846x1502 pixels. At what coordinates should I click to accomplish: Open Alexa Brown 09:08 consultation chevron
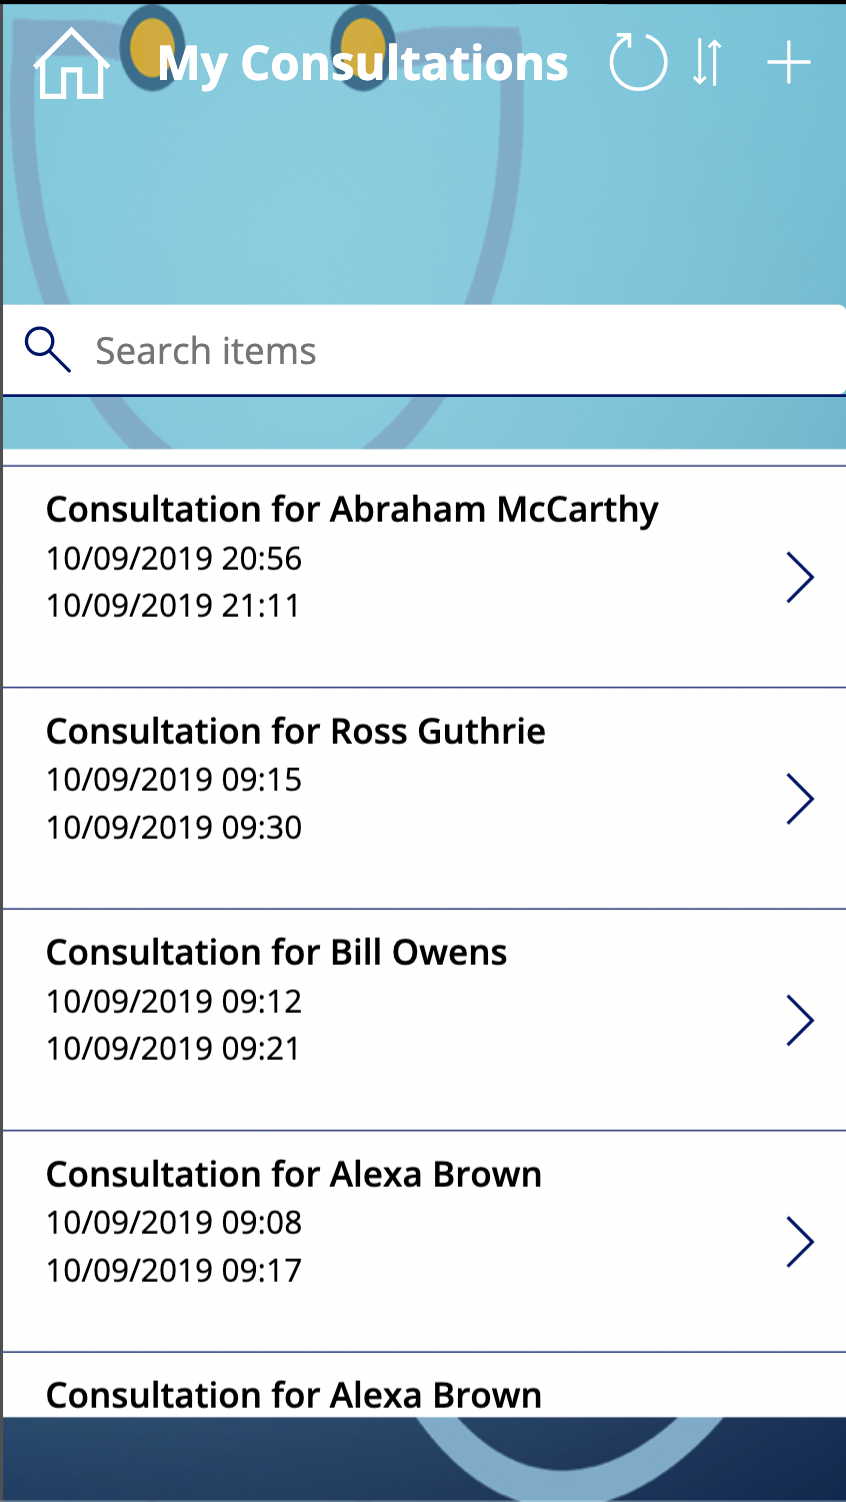pos(799,1242)
